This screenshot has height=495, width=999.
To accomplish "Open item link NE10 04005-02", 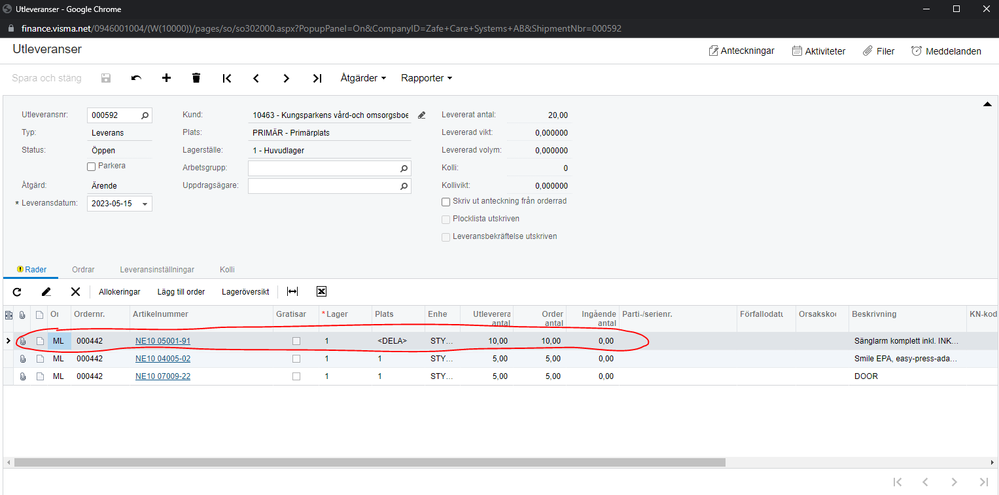I will click(163, 359).
